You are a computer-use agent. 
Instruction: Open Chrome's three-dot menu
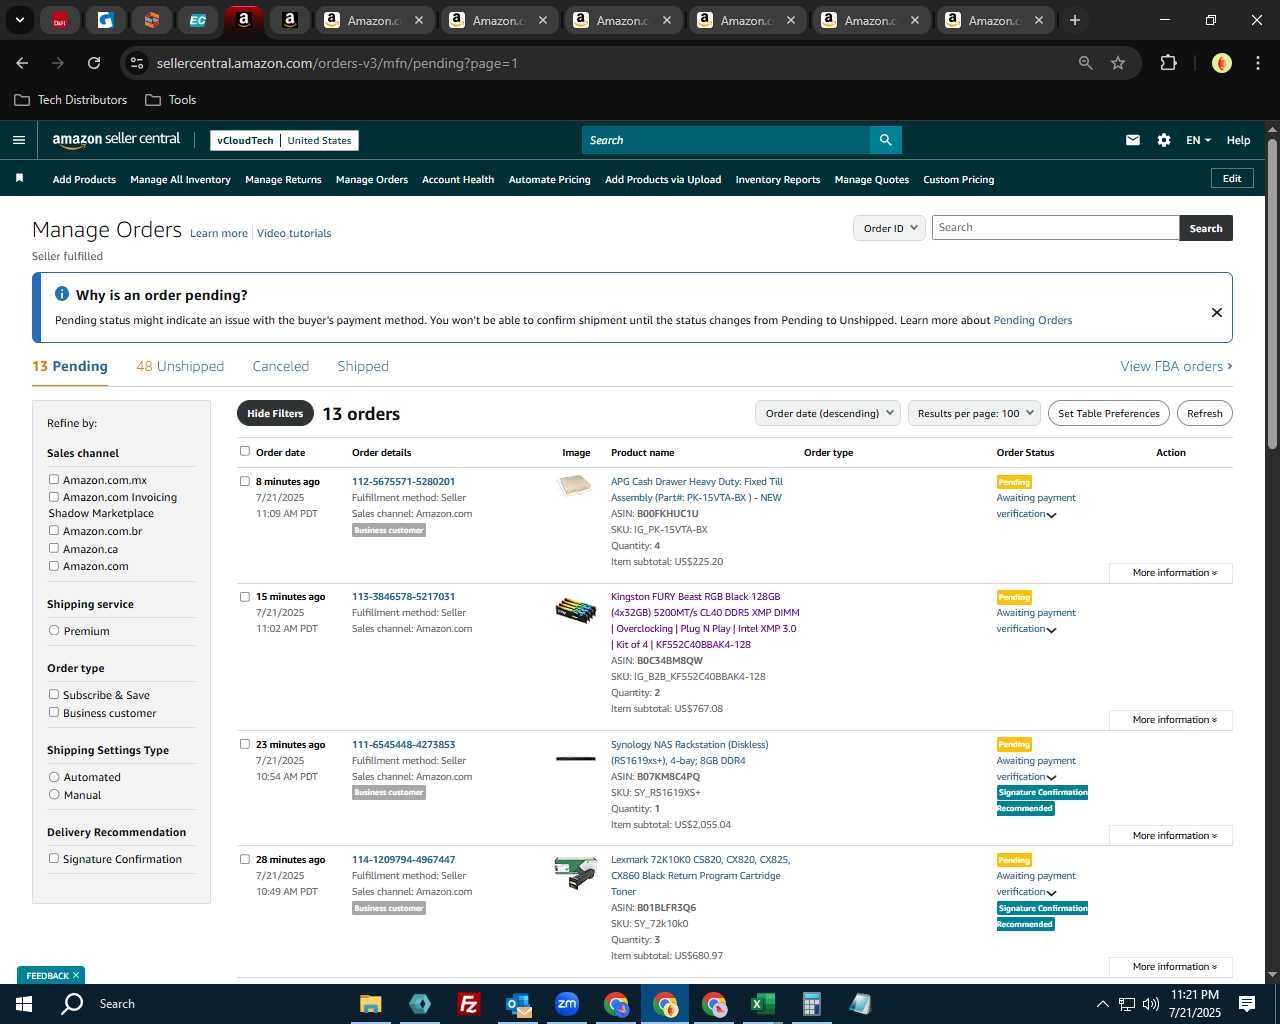1256,63
